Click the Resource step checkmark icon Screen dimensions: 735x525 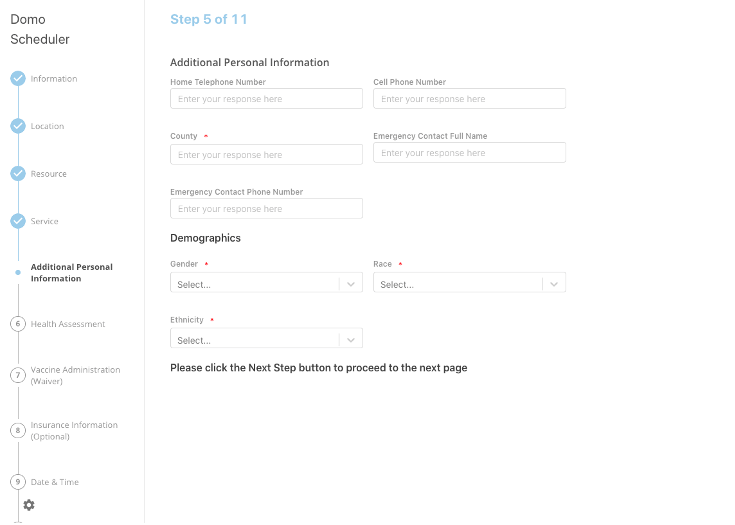pyautogui.click(x=18, y=173)
